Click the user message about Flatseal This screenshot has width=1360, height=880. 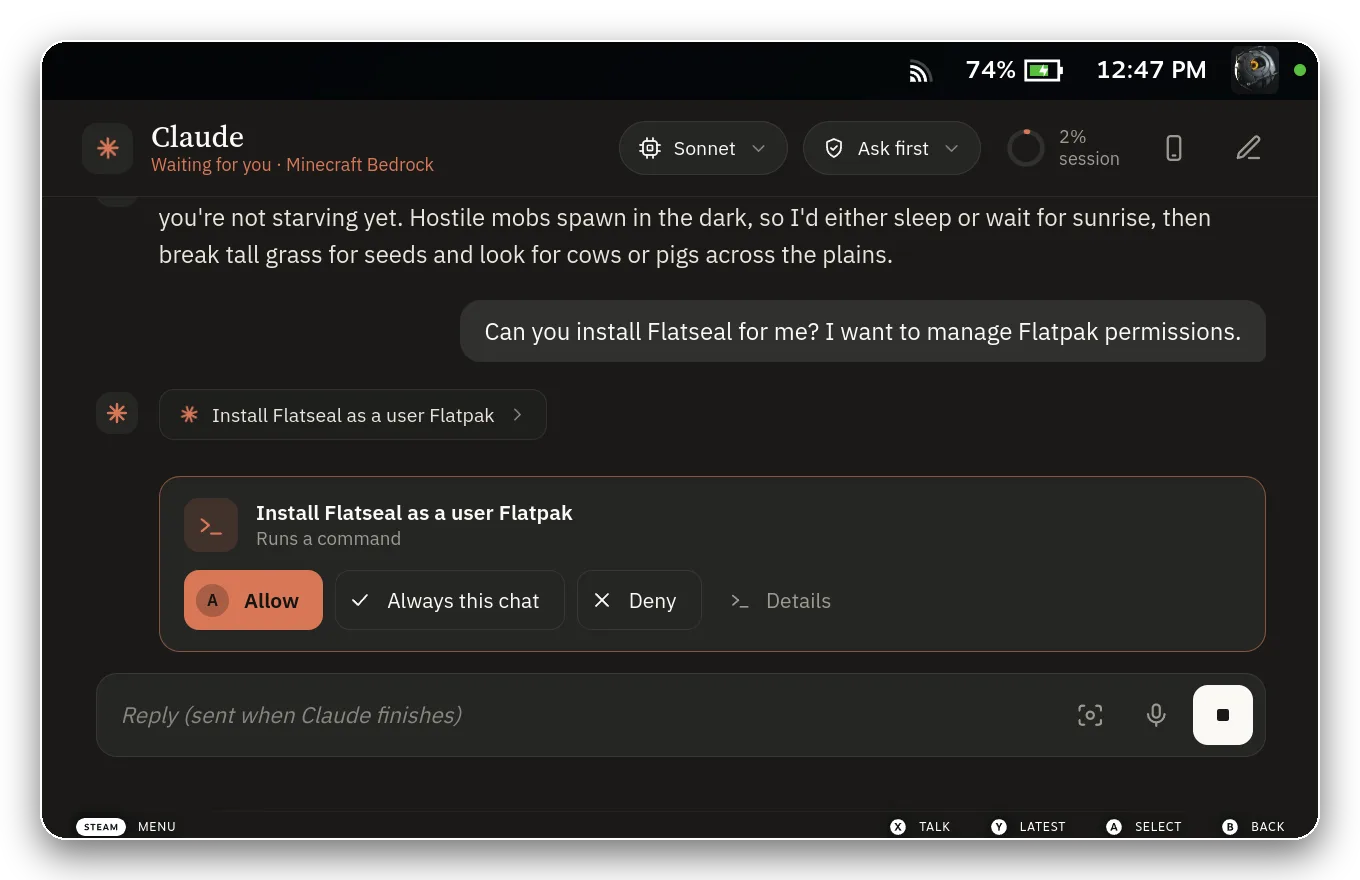[863, 332]
